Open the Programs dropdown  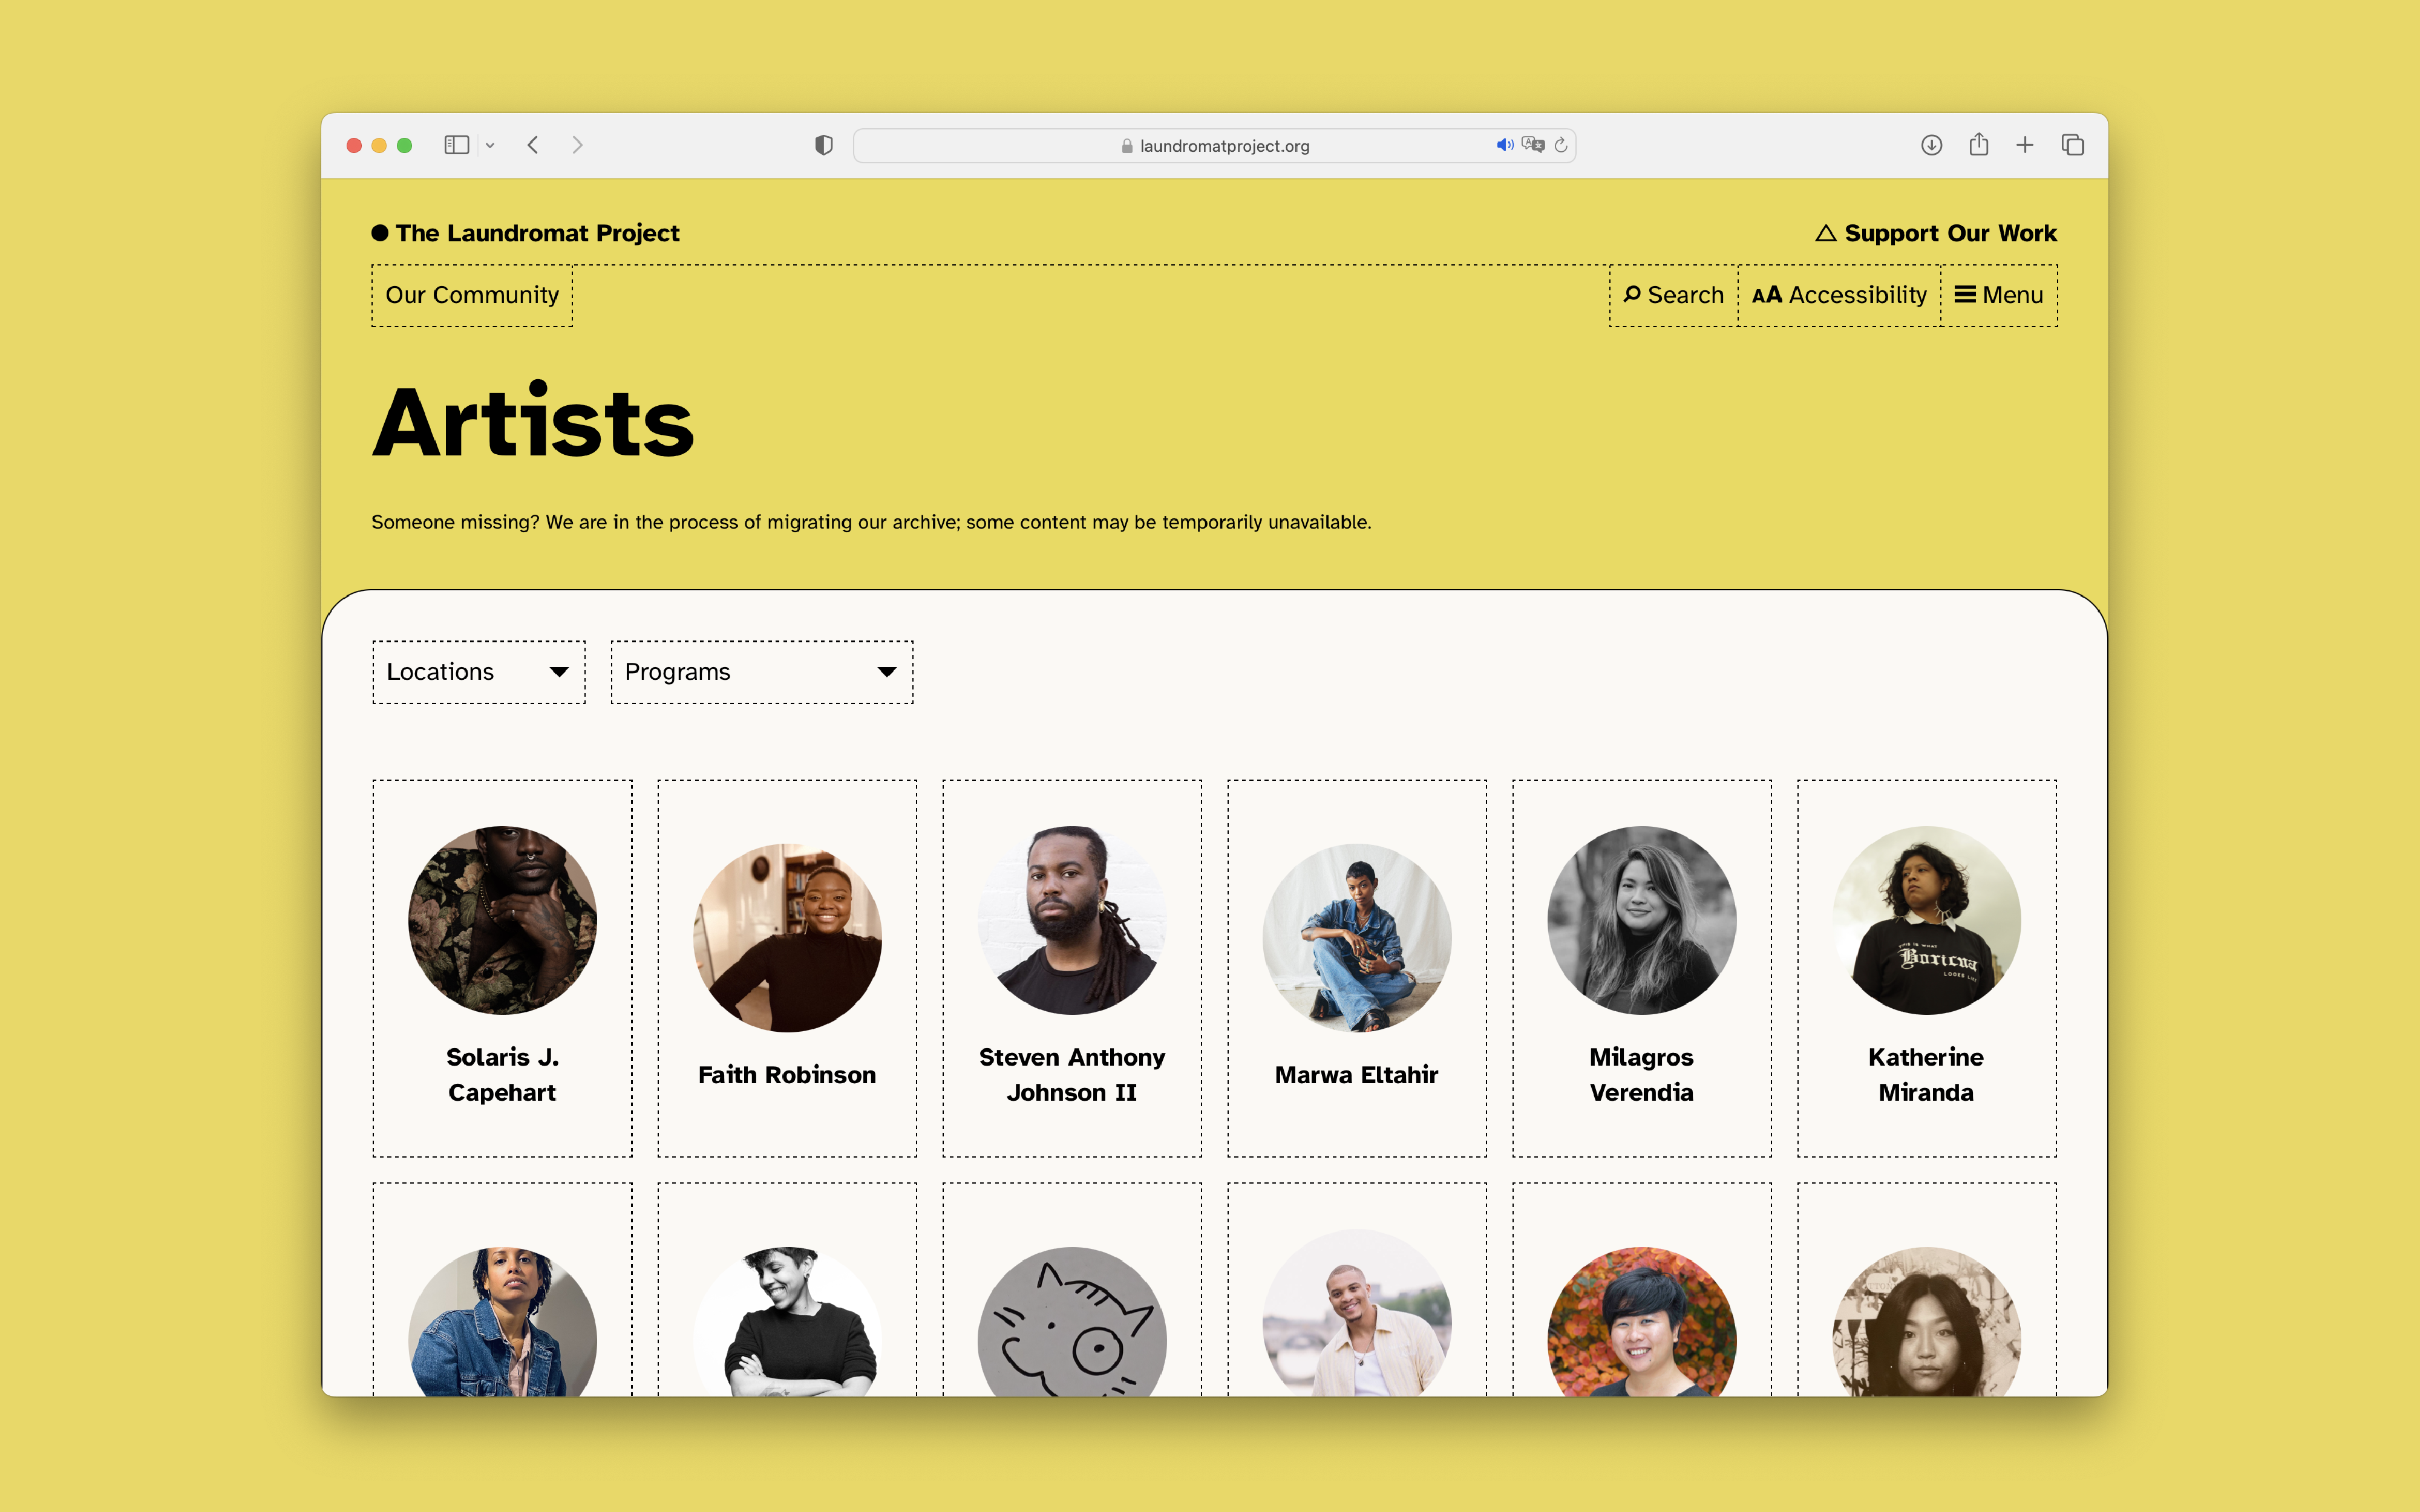[761, 672]
